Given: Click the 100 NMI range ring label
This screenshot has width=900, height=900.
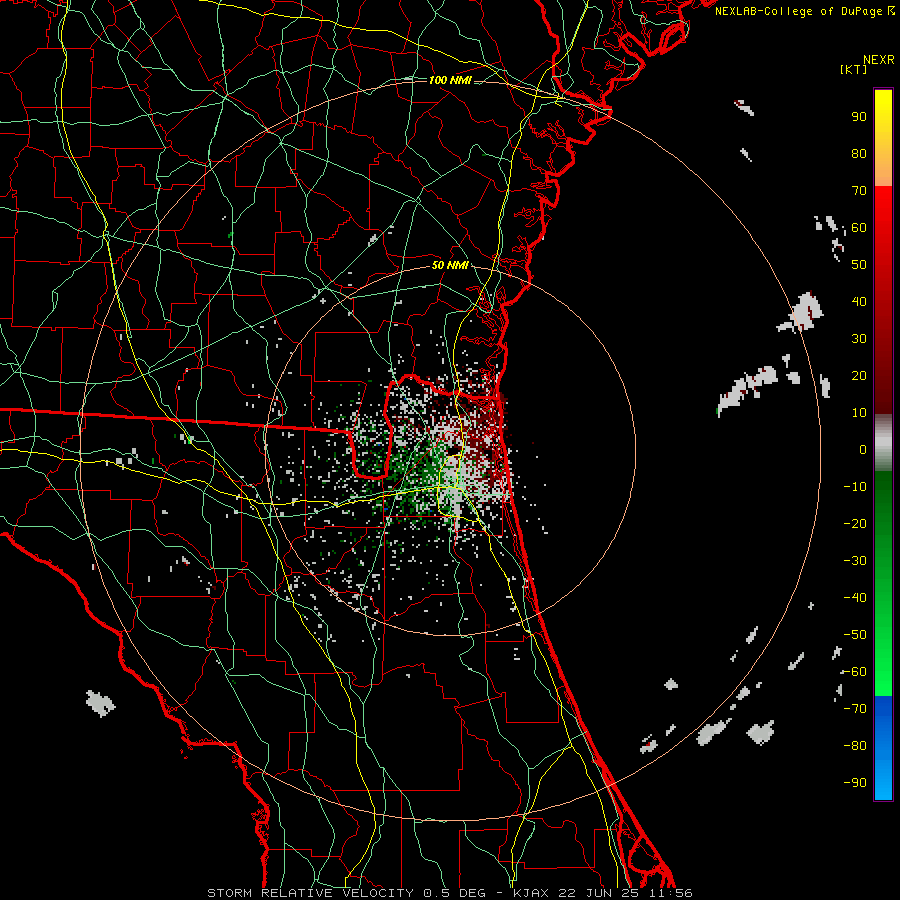Looking at the screenshot, I should click(x=449, y=80).
